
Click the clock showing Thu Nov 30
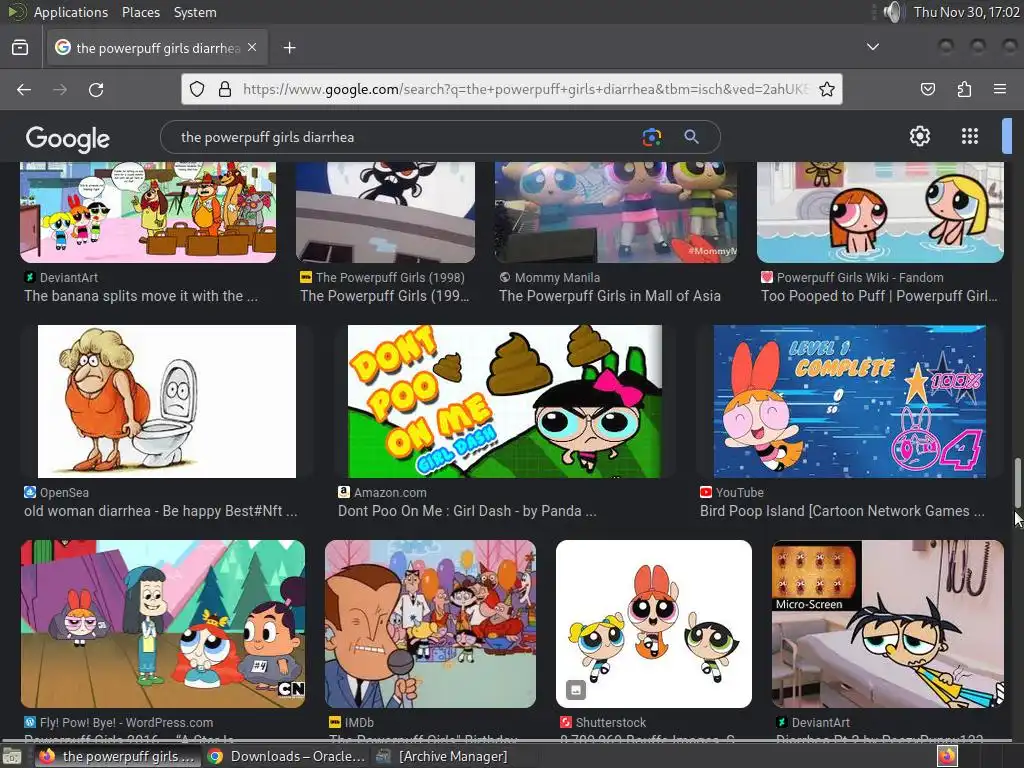point(967,12)
